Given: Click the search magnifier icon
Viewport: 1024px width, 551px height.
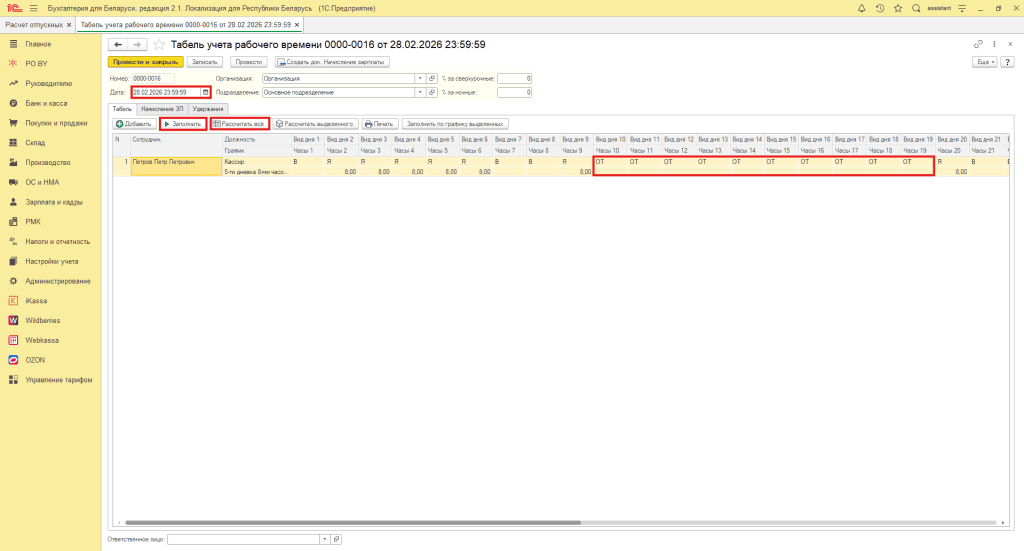Looking at the screenshot, I should click(x=916, y=8).
